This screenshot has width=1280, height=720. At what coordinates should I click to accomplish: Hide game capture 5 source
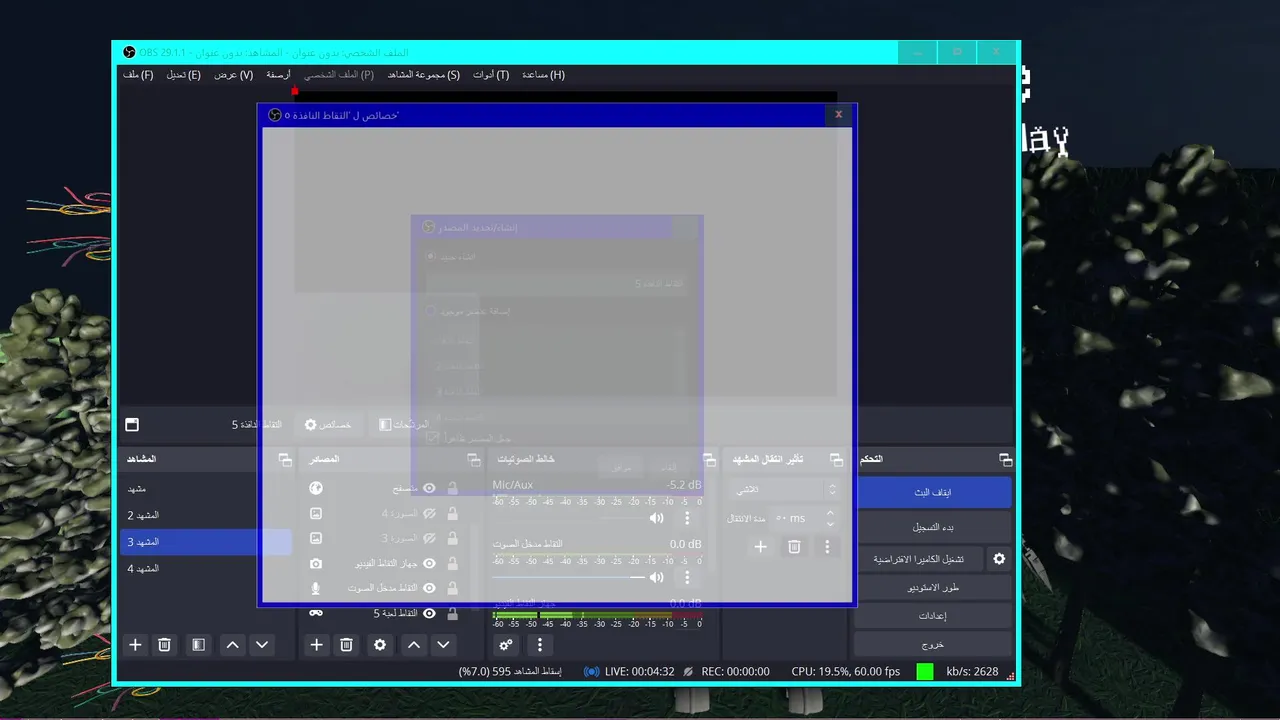pyautogui.click(x=429, y=613)
